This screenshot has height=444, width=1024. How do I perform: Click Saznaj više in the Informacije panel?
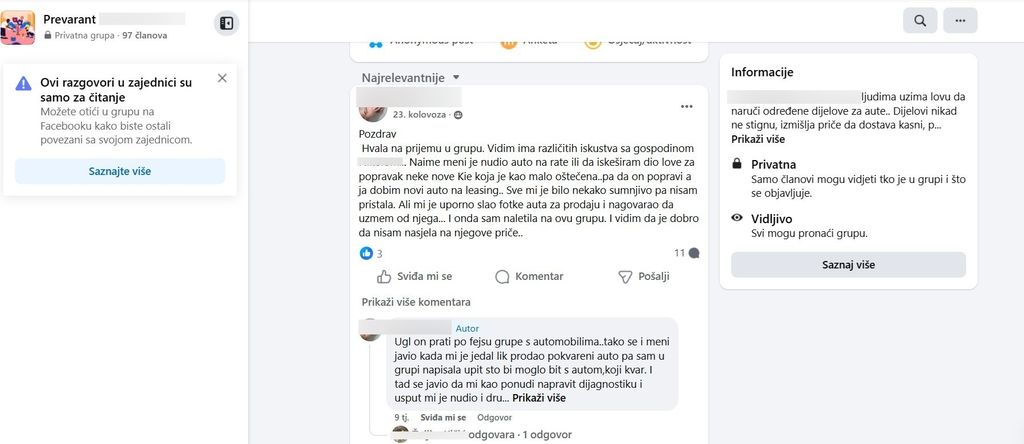point(848,265)
